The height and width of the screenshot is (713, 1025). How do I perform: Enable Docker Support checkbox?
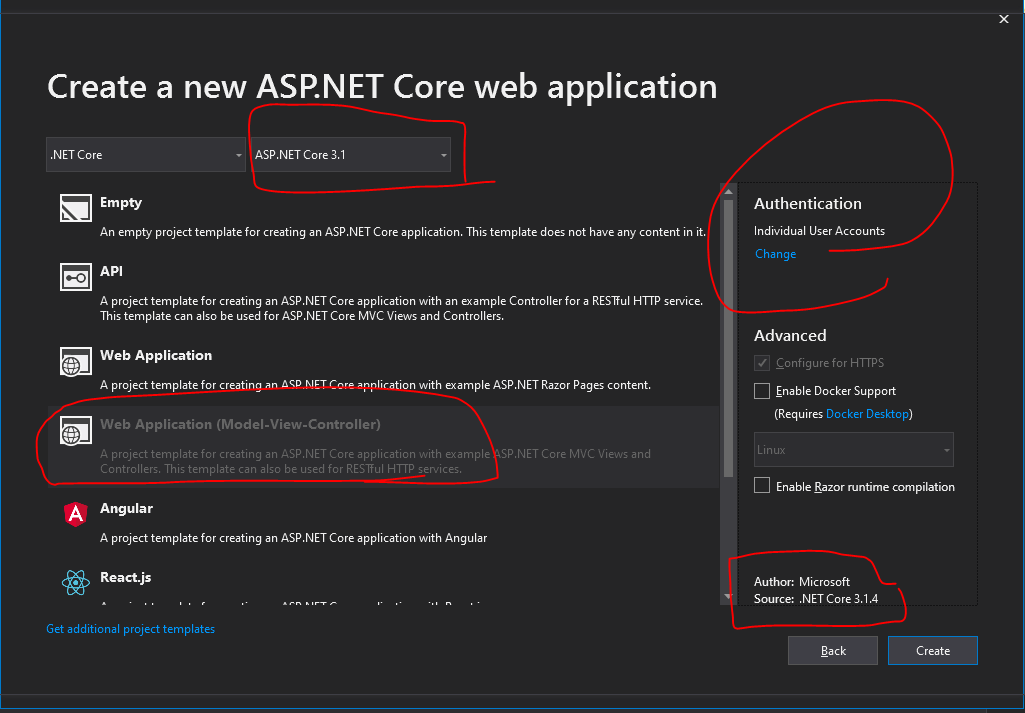(762, 391)
